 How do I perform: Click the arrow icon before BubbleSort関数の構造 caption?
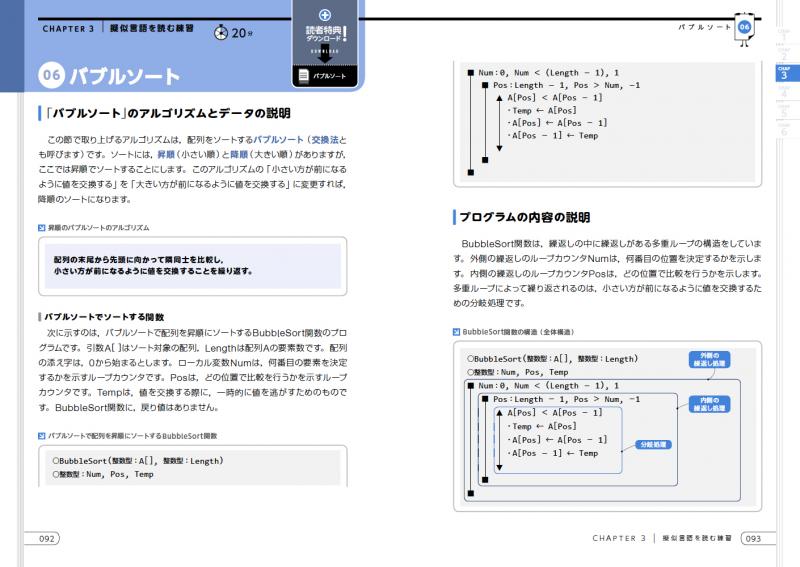pyautogui.click(x=456, y=332)
